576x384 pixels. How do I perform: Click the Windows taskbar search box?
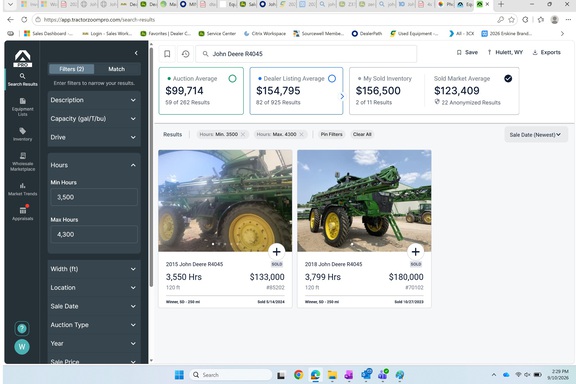pos(231,375)
